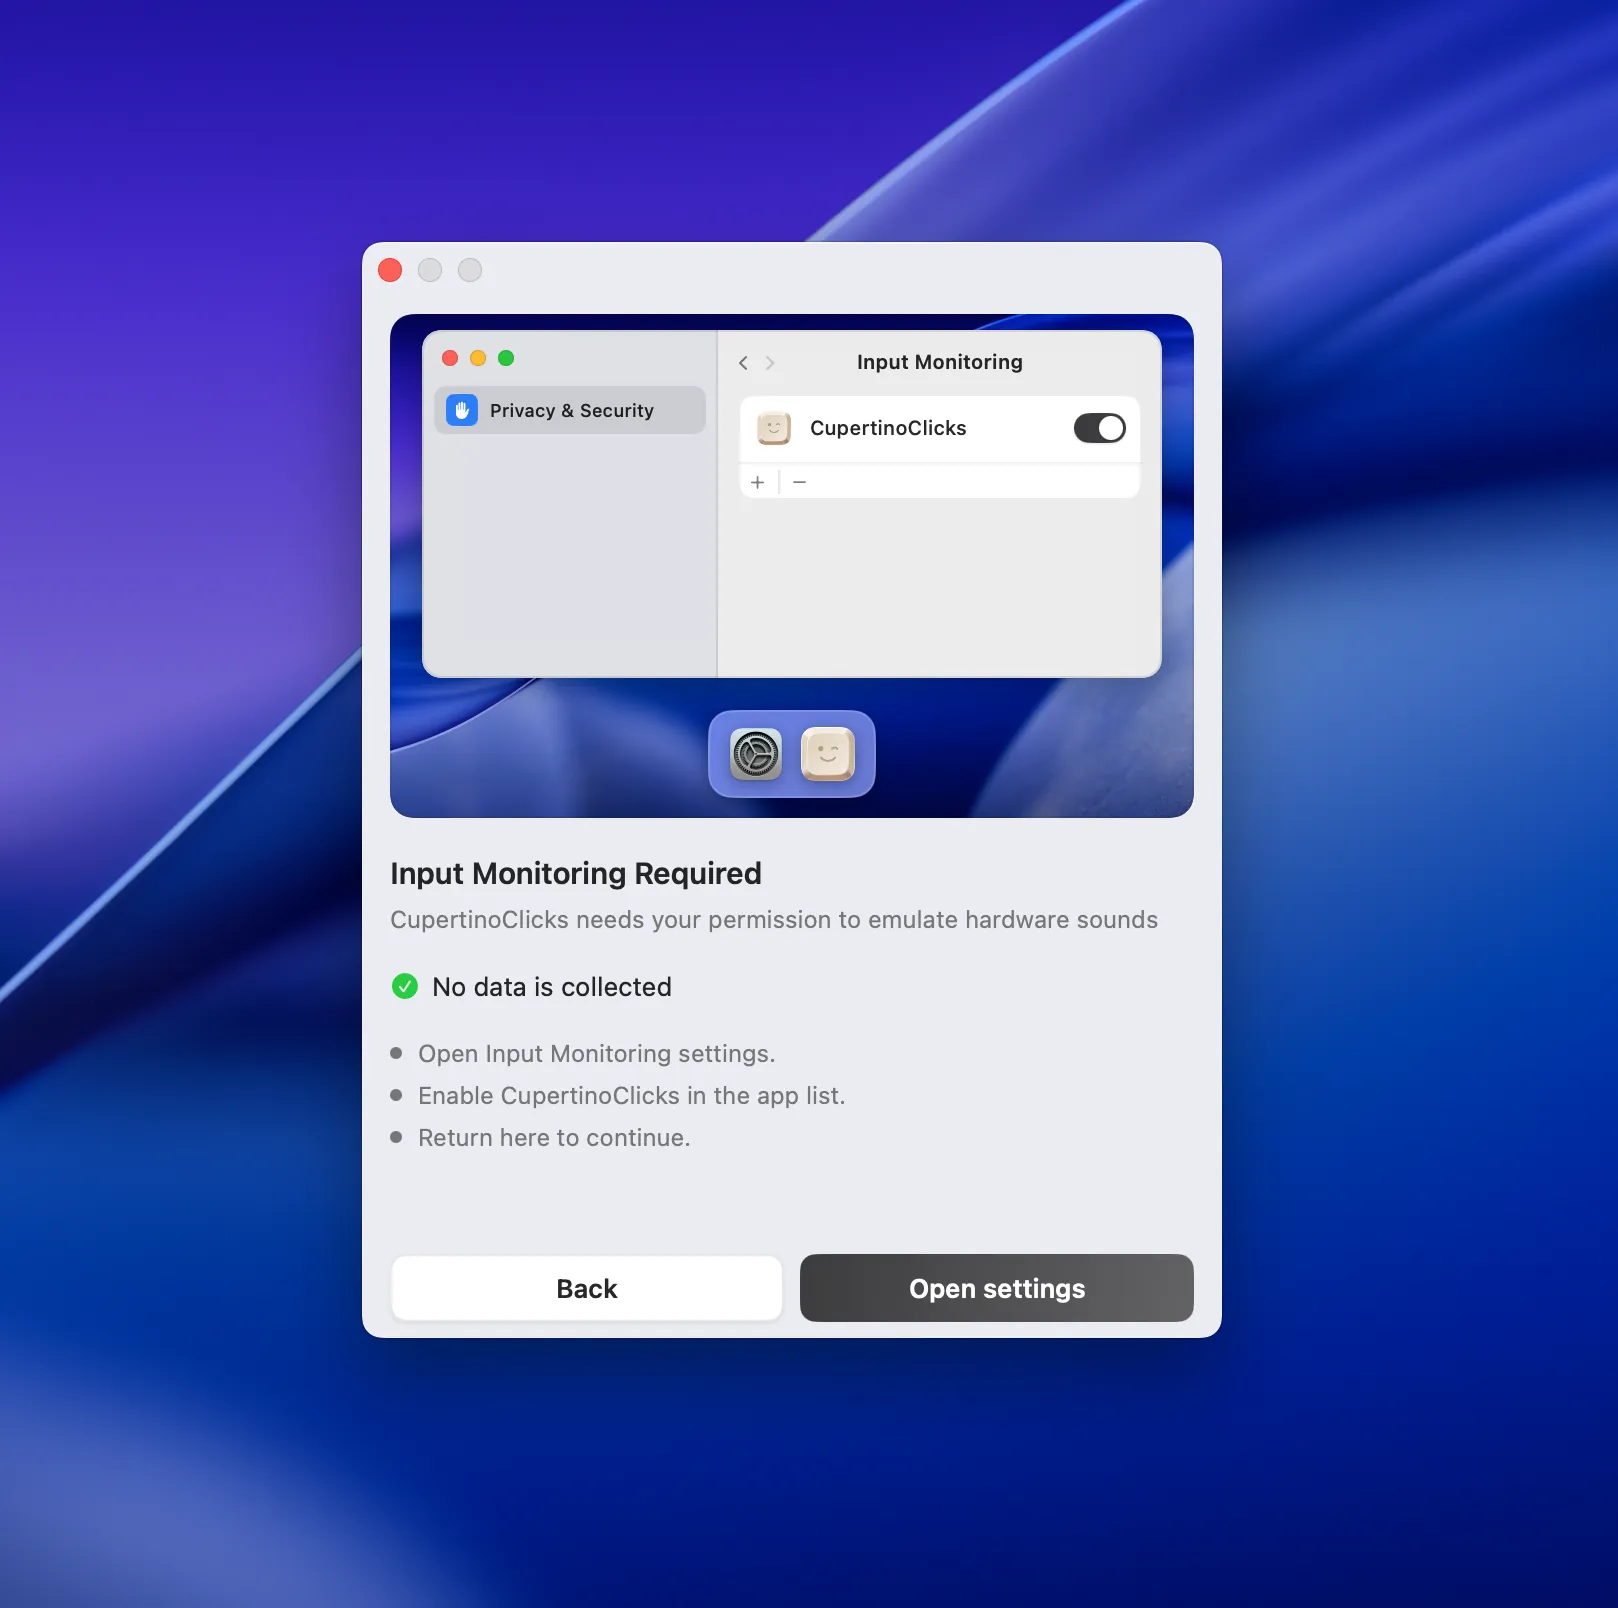Click the green checkmark beside No data collected

pos(405,987)
